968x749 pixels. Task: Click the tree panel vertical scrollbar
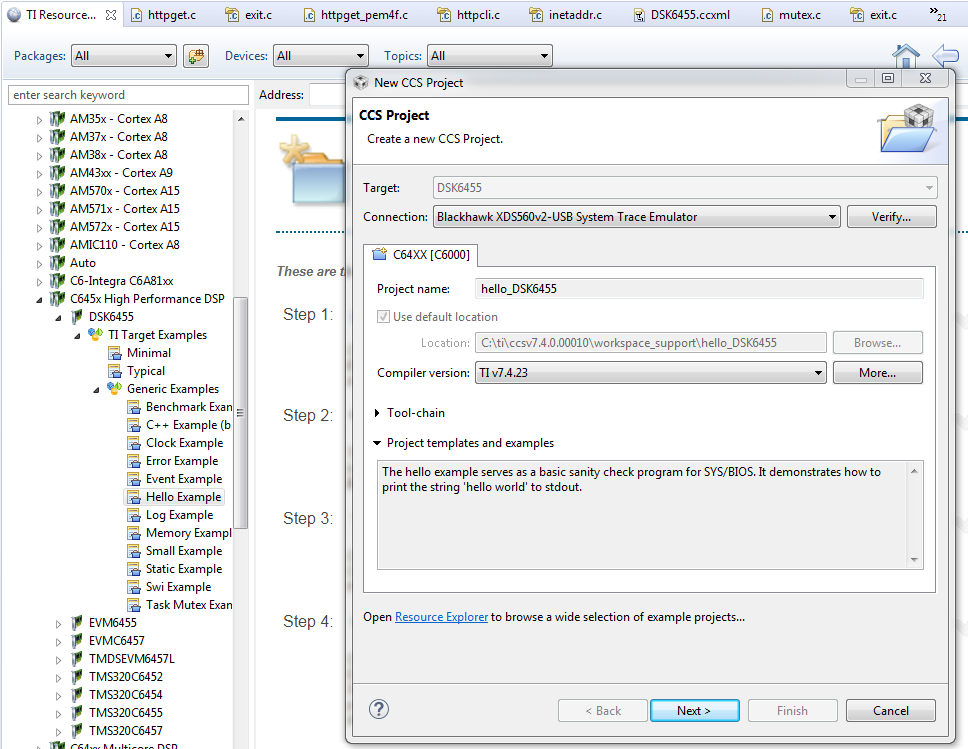click(241, 412)
